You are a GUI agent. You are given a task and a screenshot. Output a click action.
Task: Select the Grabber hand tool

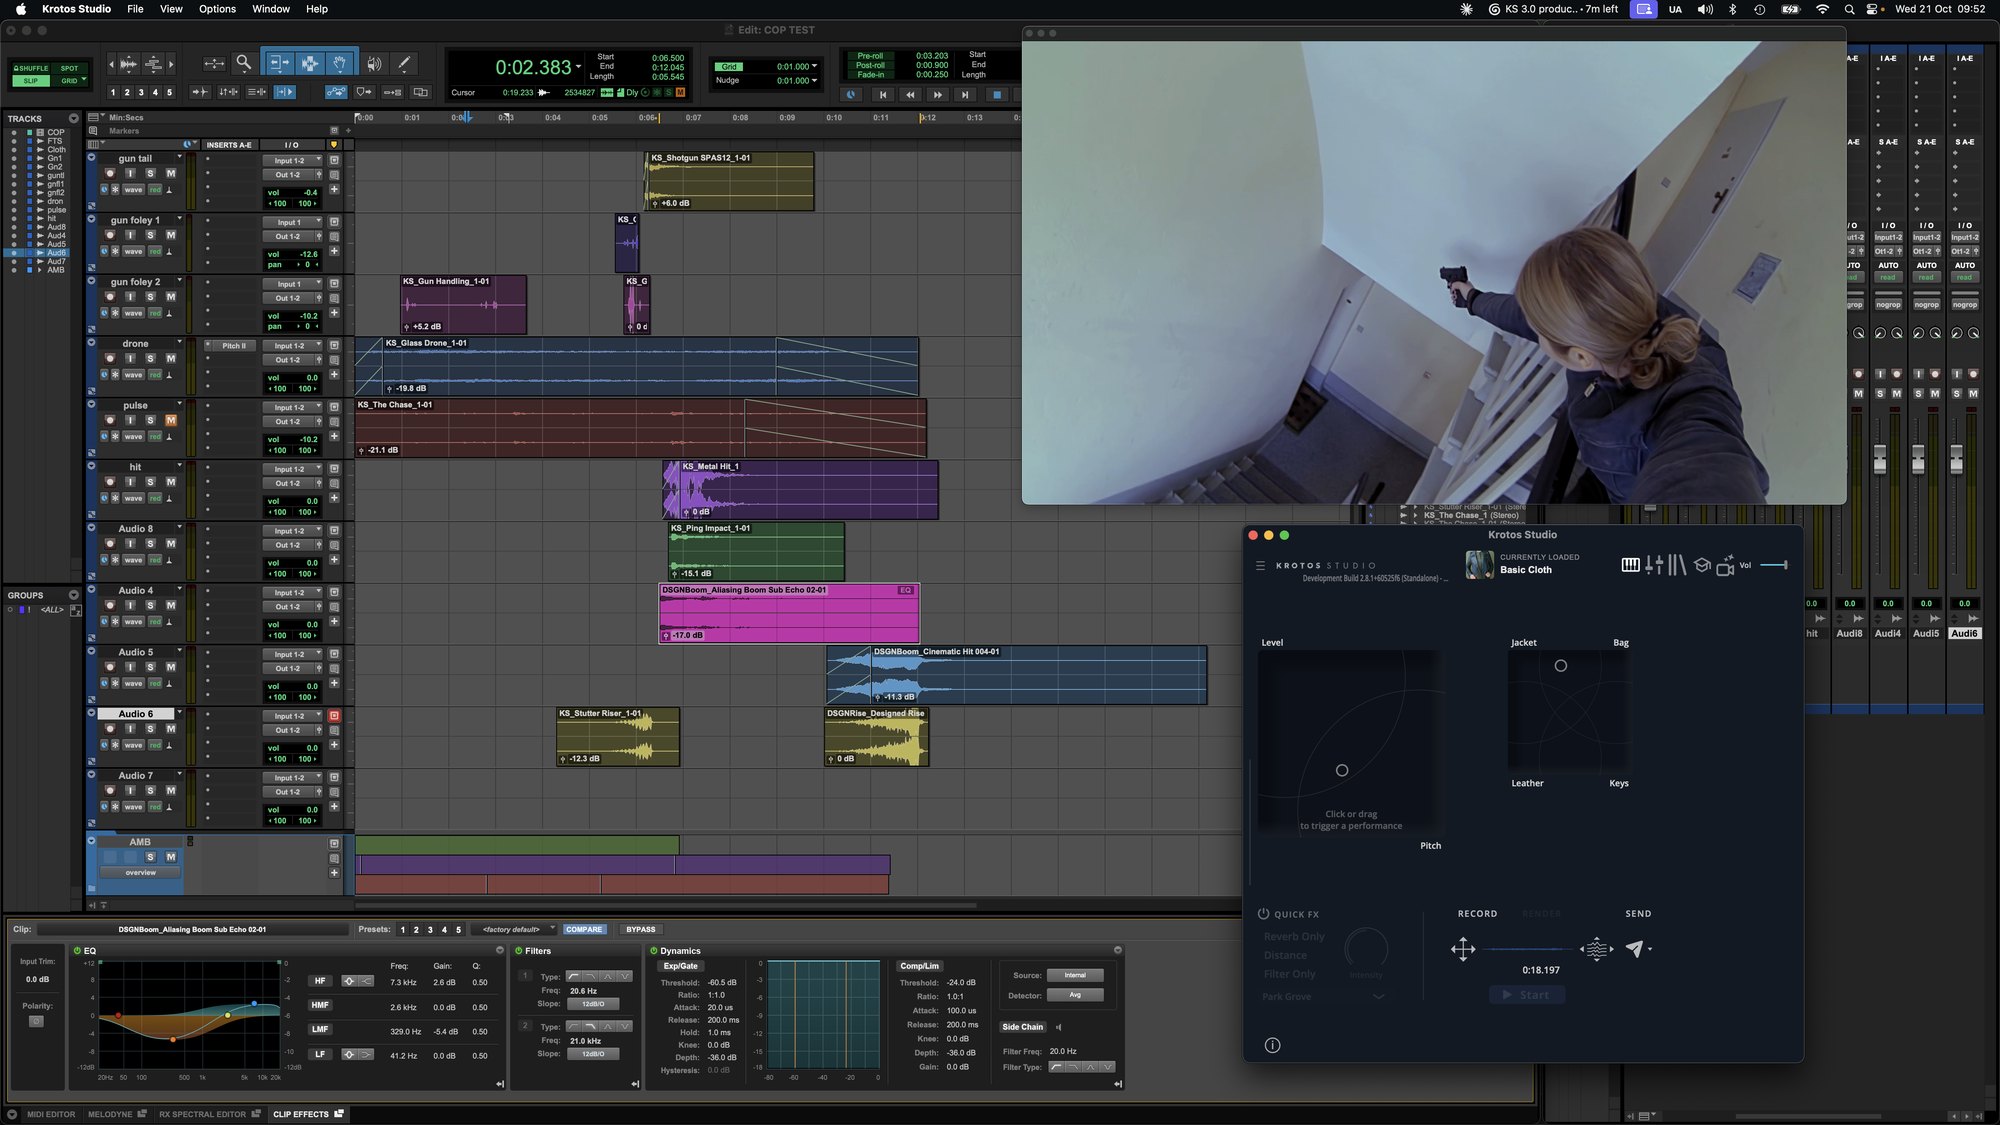(340, 63)
